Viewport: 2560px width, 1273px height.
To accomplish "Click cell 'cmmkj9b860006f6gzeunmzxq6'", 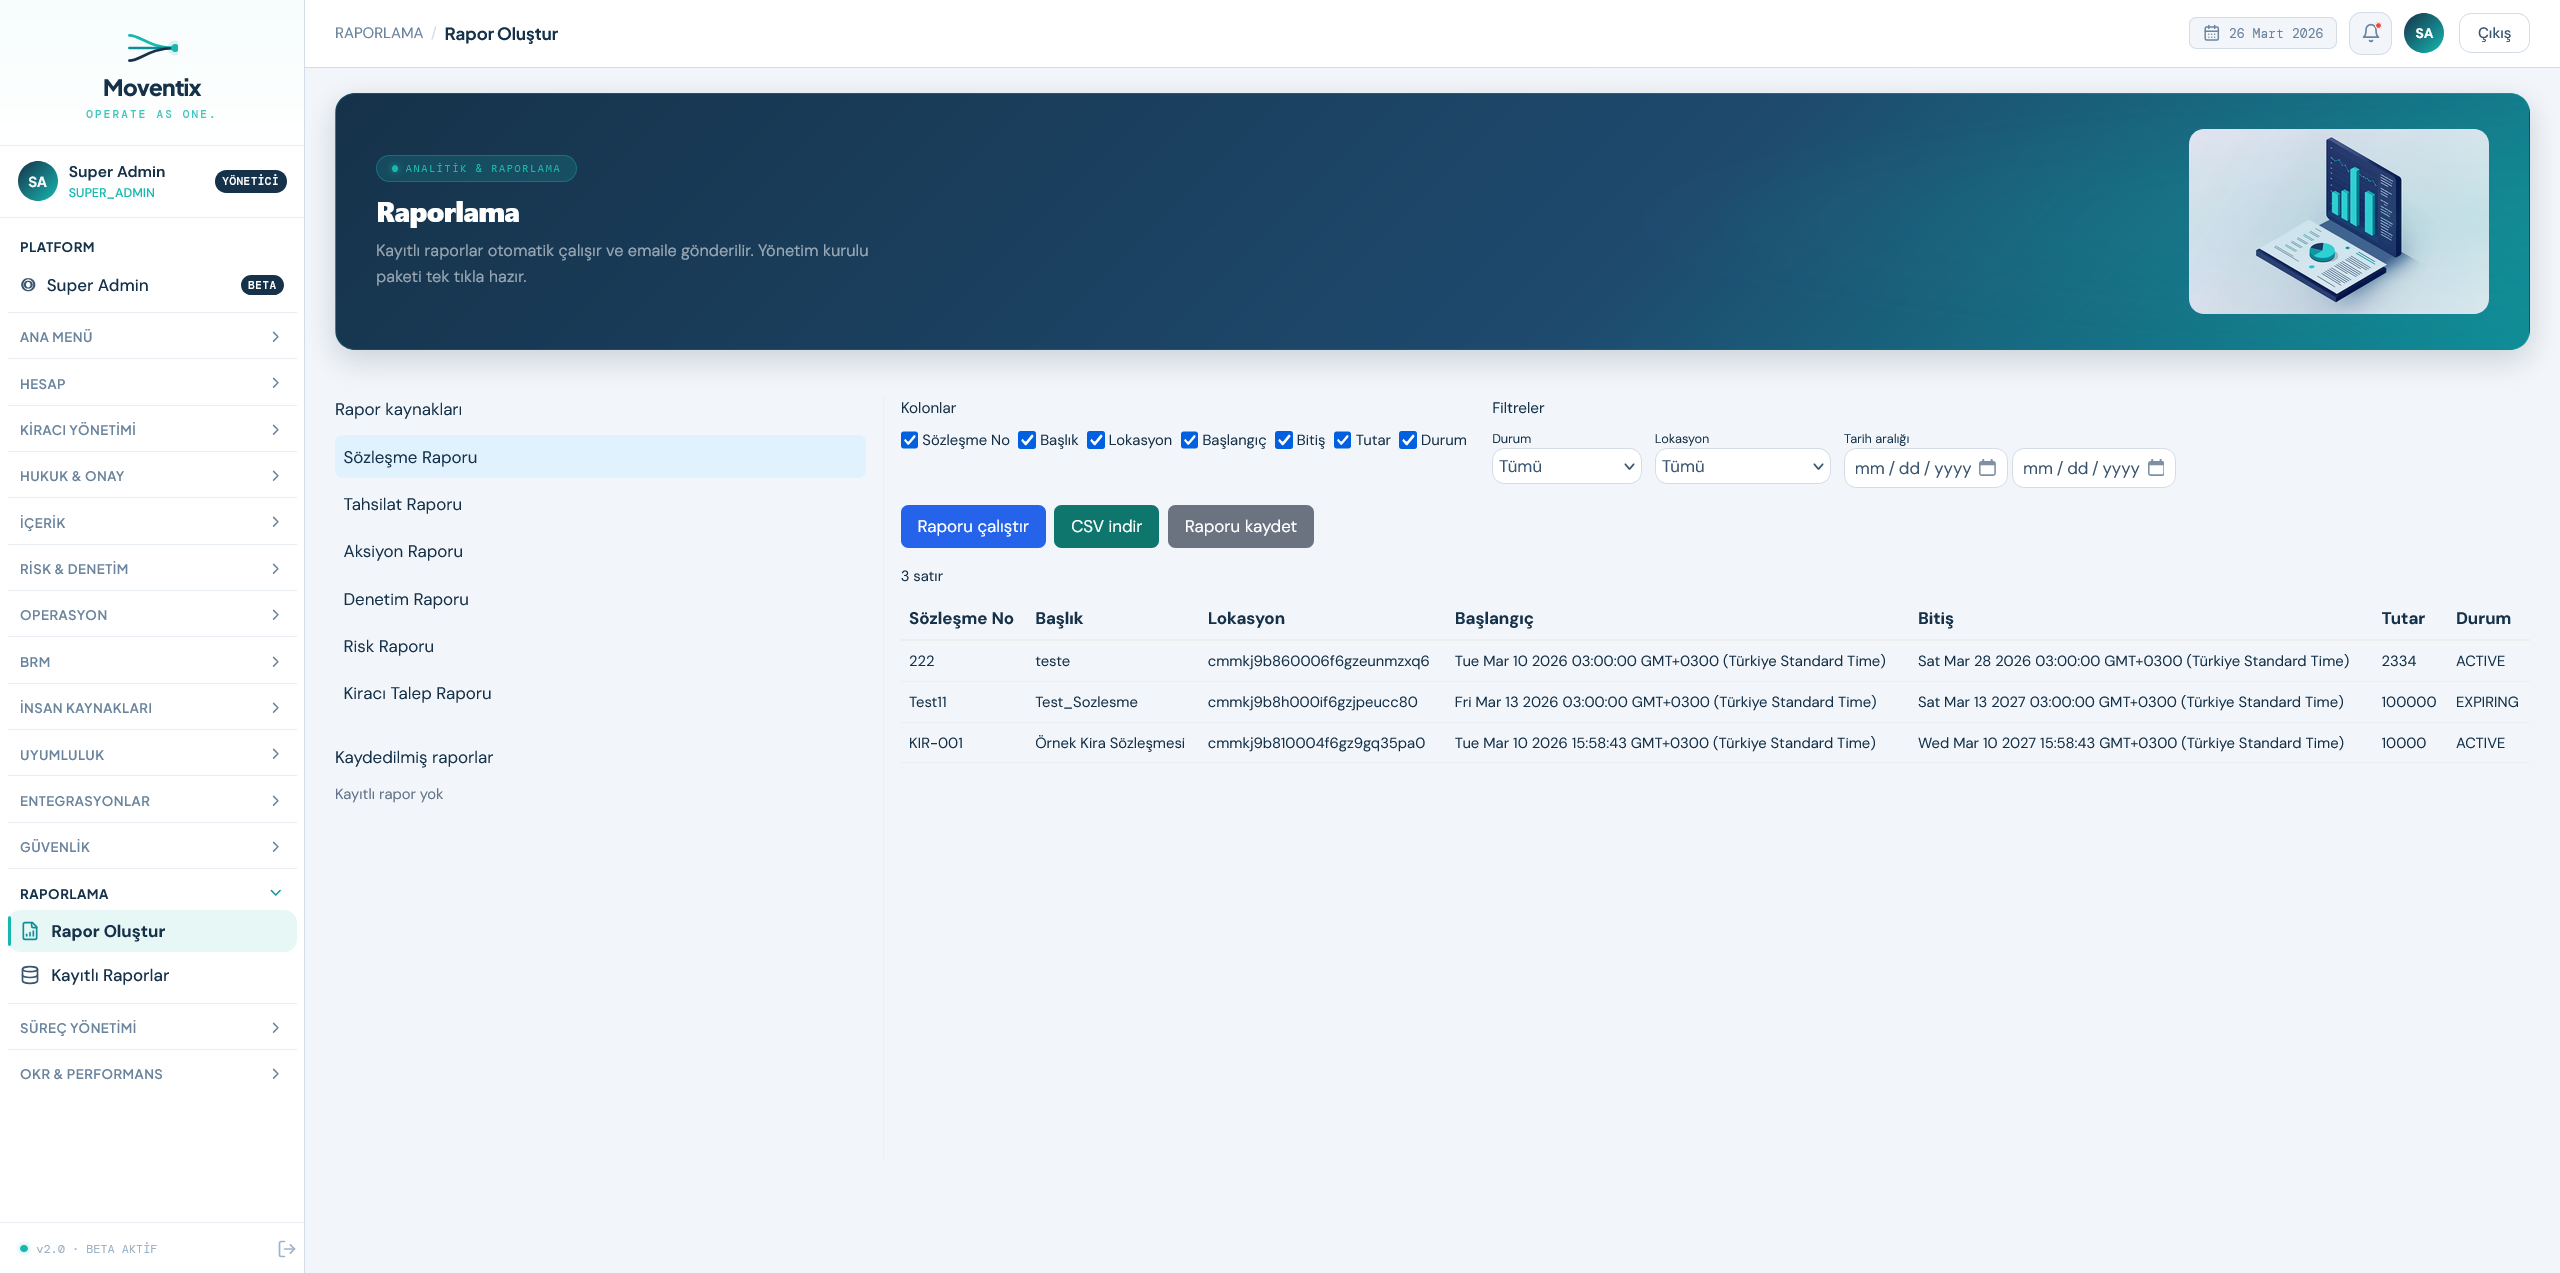I will 1318,661.
